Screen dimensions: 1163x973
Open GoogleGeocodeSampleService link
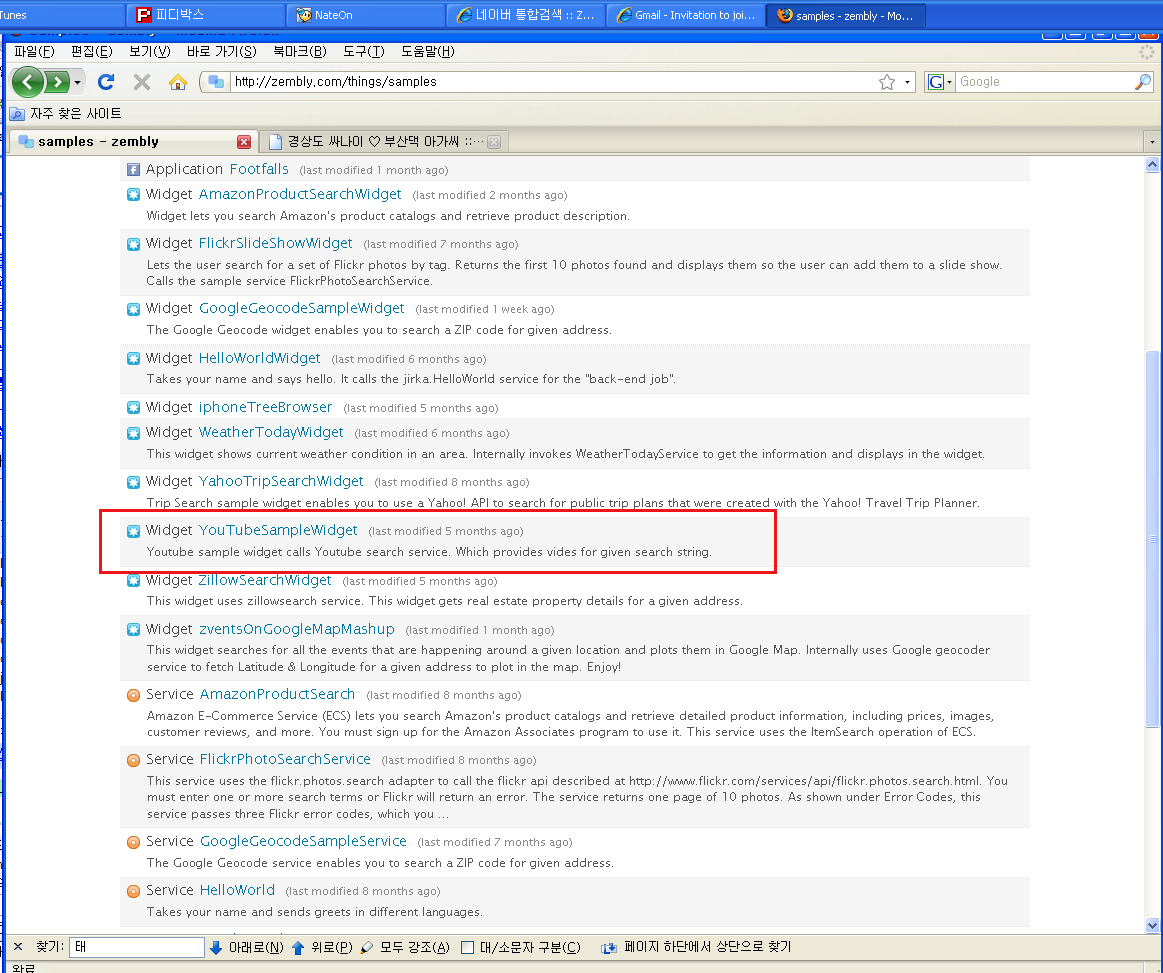[x=303, y=841]
